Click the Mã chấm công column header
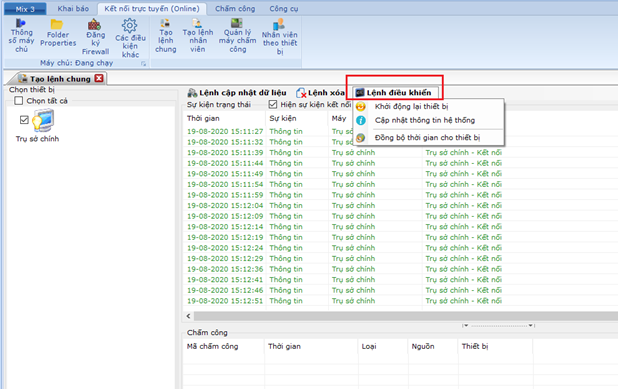This screenshot has width=619, height=389. (223, 346)
